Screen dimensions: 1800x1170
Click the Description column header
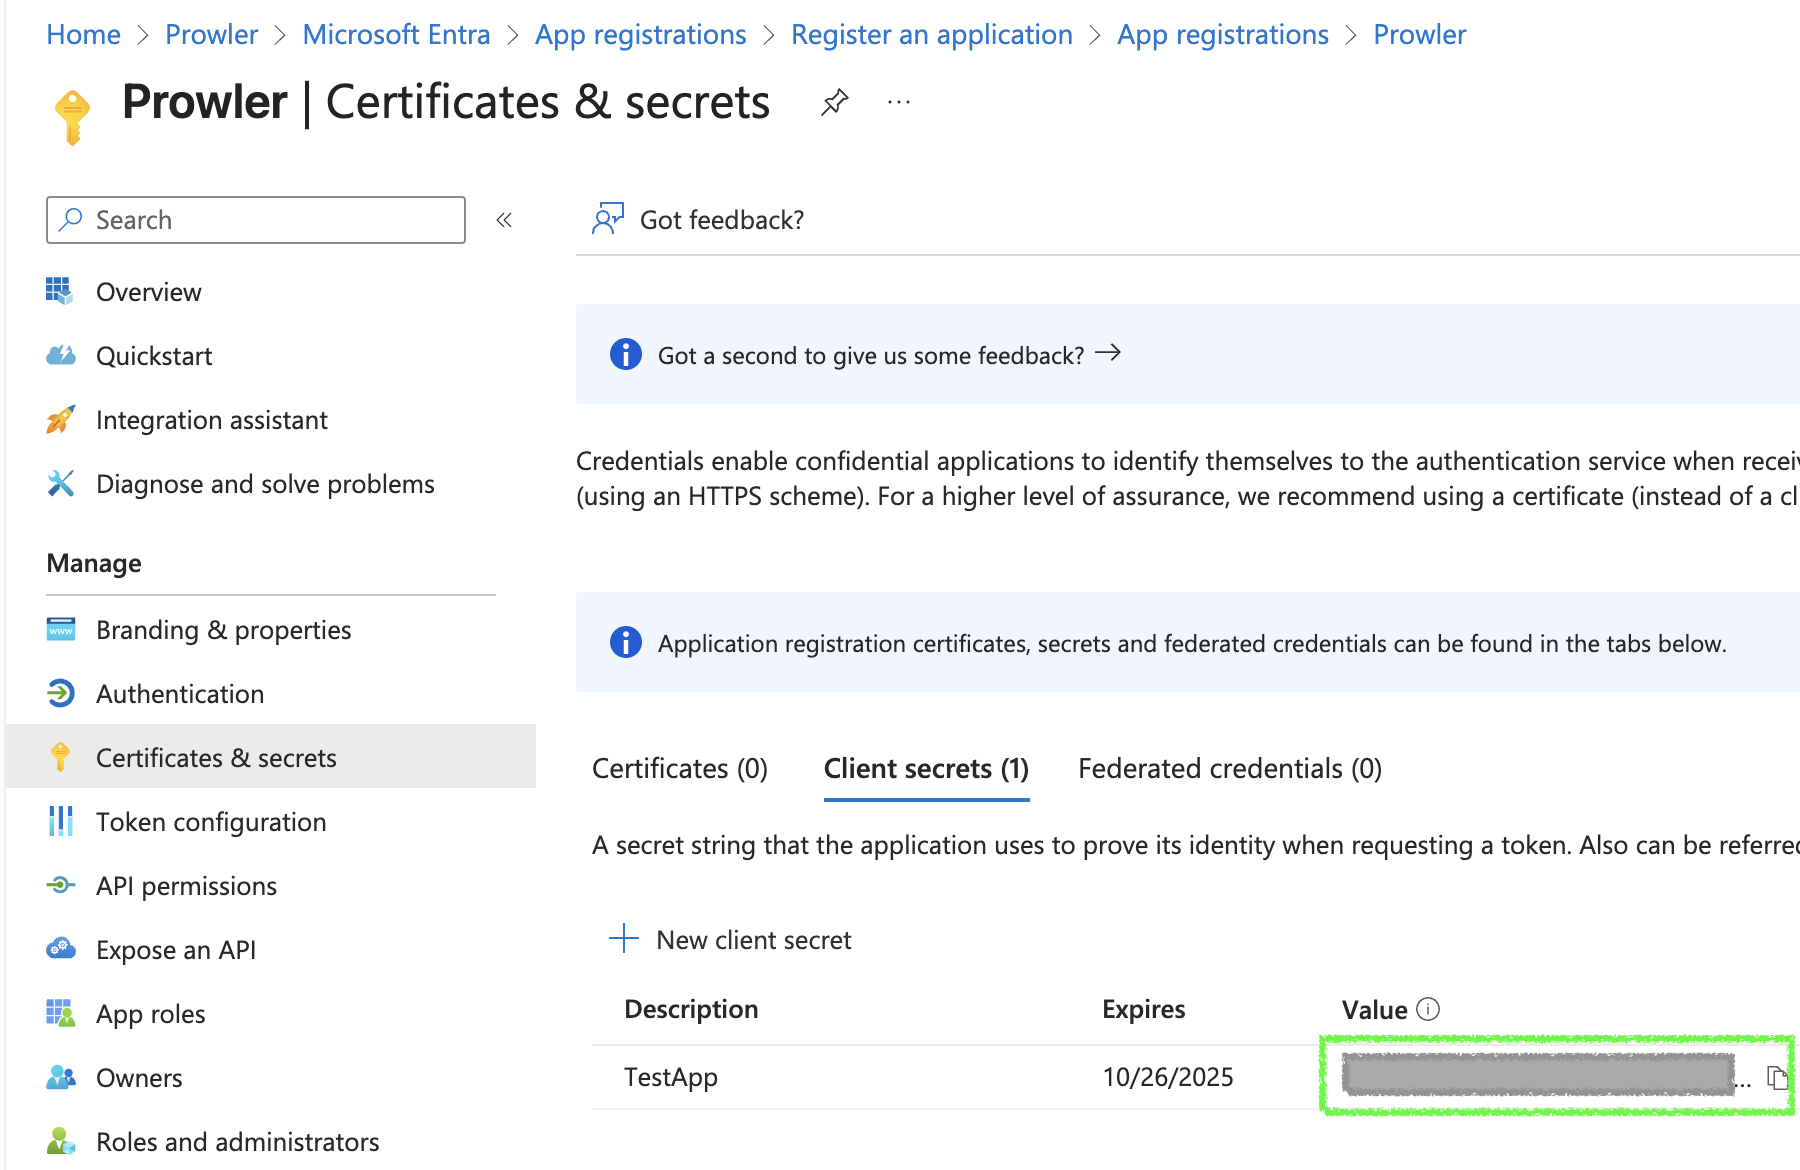(x=691, y=1009)
